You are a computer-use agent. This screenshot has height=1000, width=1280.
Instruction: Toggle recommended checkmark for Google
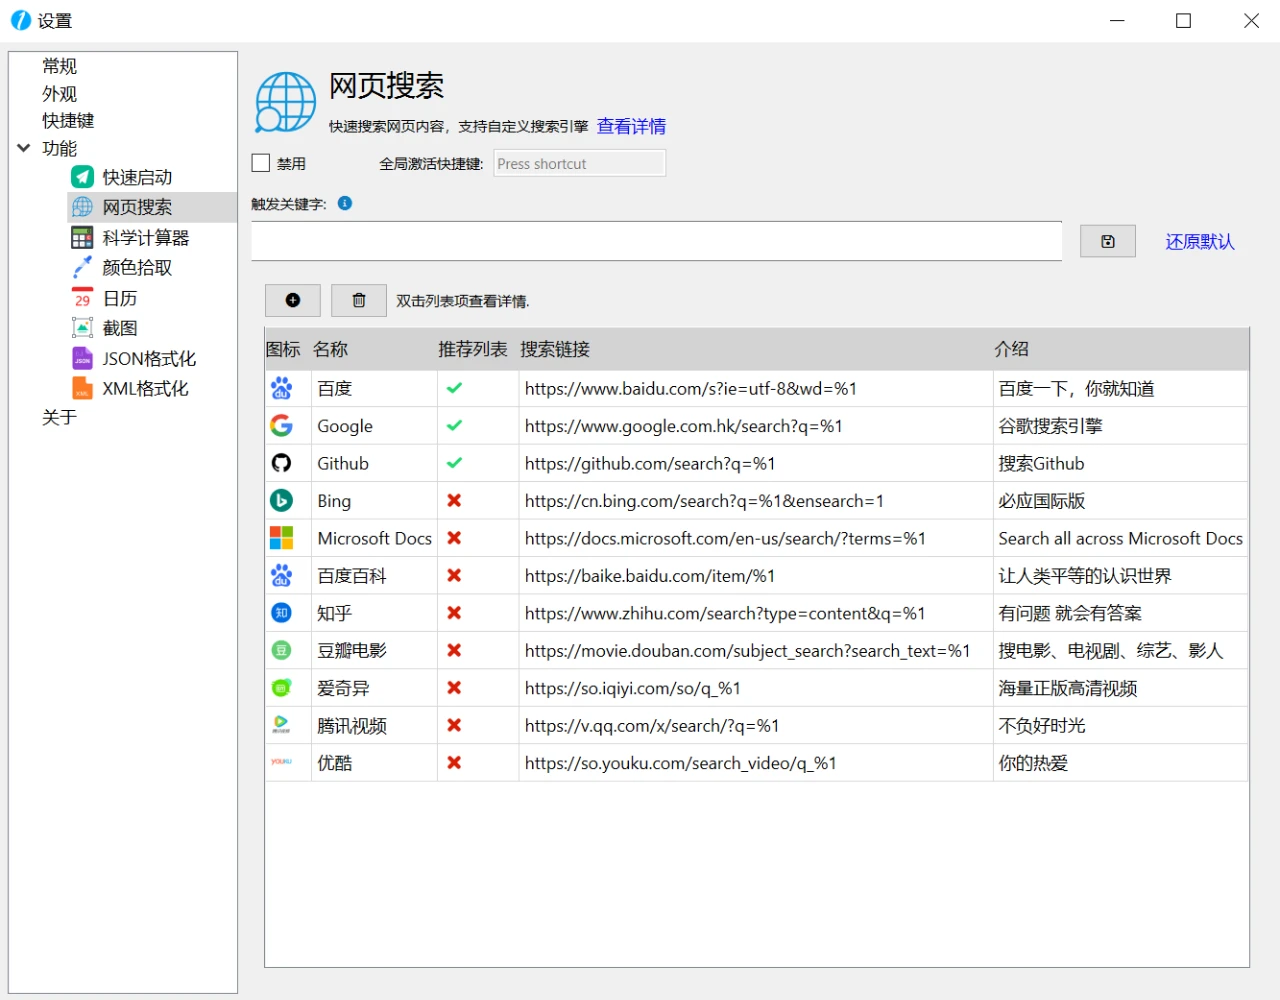pyautogui.click(x=454, y=426)
